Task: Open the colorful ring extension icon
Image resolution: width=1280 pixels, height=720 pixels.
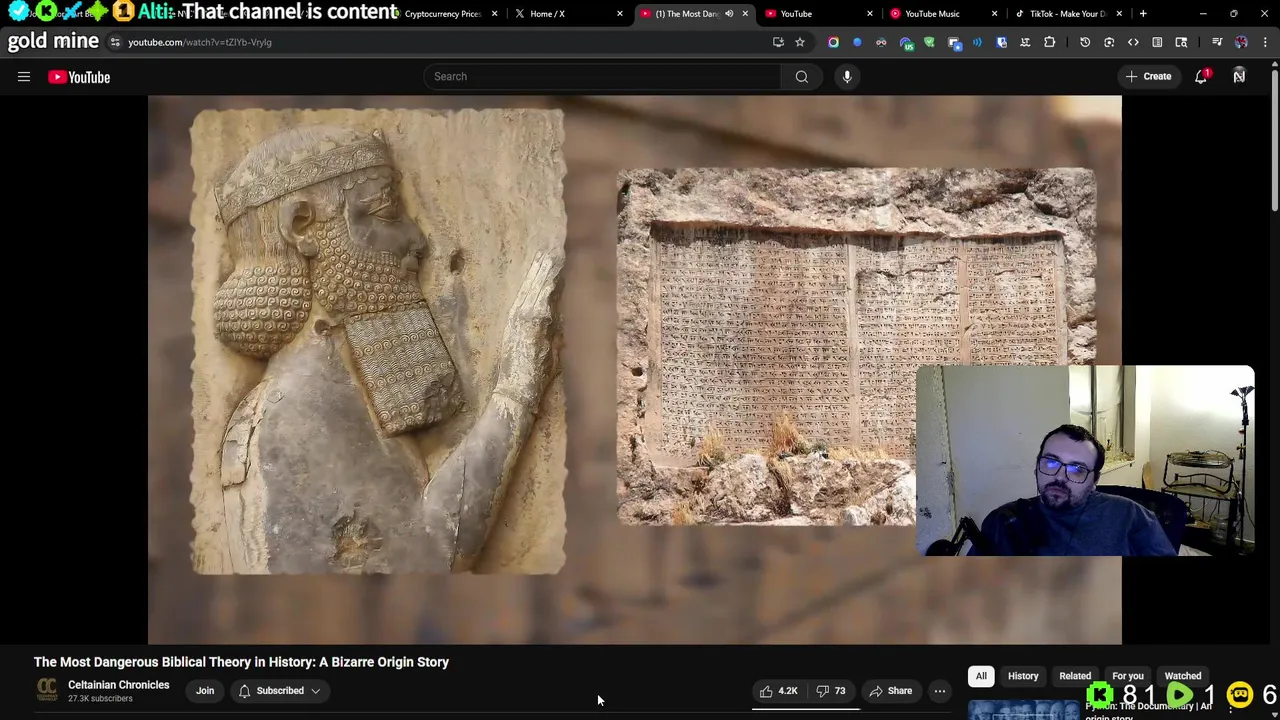Action: click(833, 42)
